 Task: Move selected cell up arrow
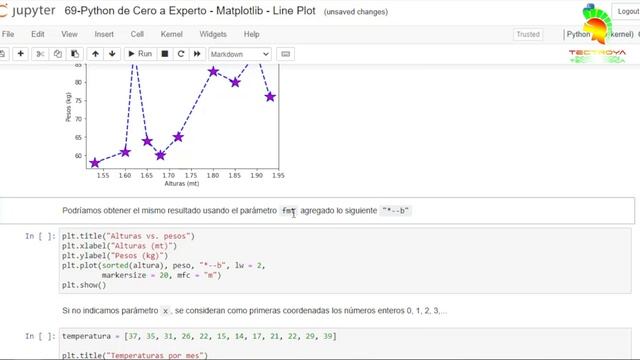[95, 54]
